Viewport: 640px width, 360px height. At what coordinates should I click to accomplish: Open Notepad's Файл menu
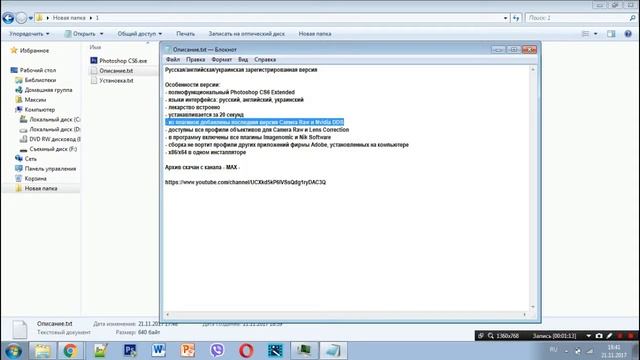(173, 60)
